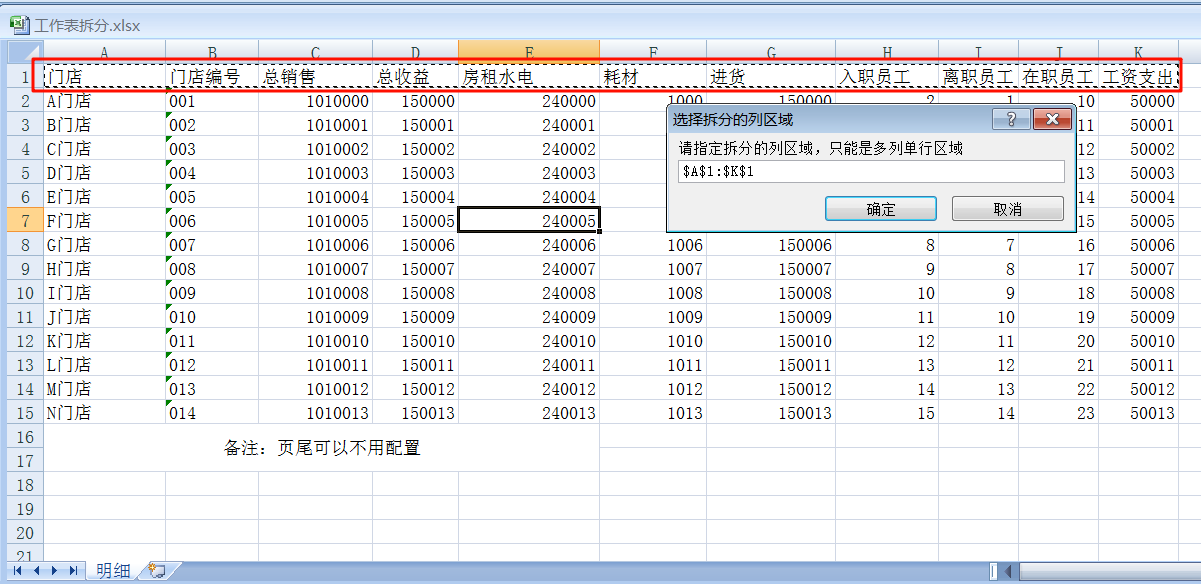Click the next-sheet navigation arrow

point(54,570)
